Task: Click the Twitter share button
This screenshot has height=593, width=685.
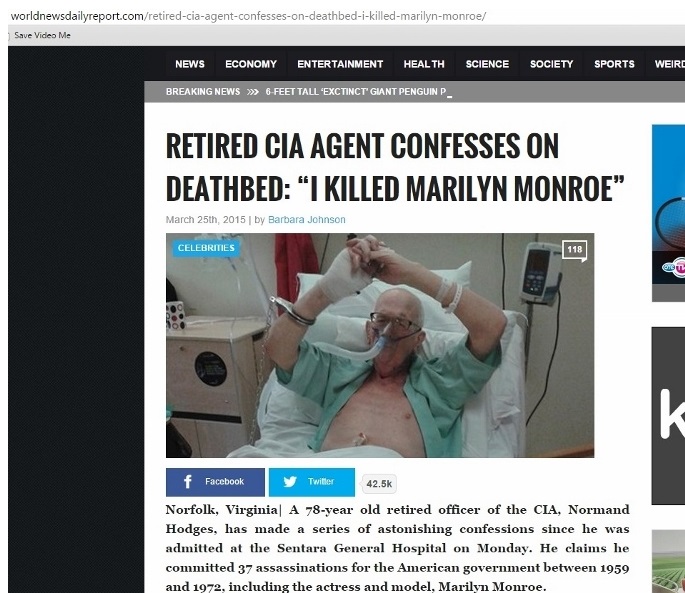Action: pyautogui.click(x=311, y=482)
